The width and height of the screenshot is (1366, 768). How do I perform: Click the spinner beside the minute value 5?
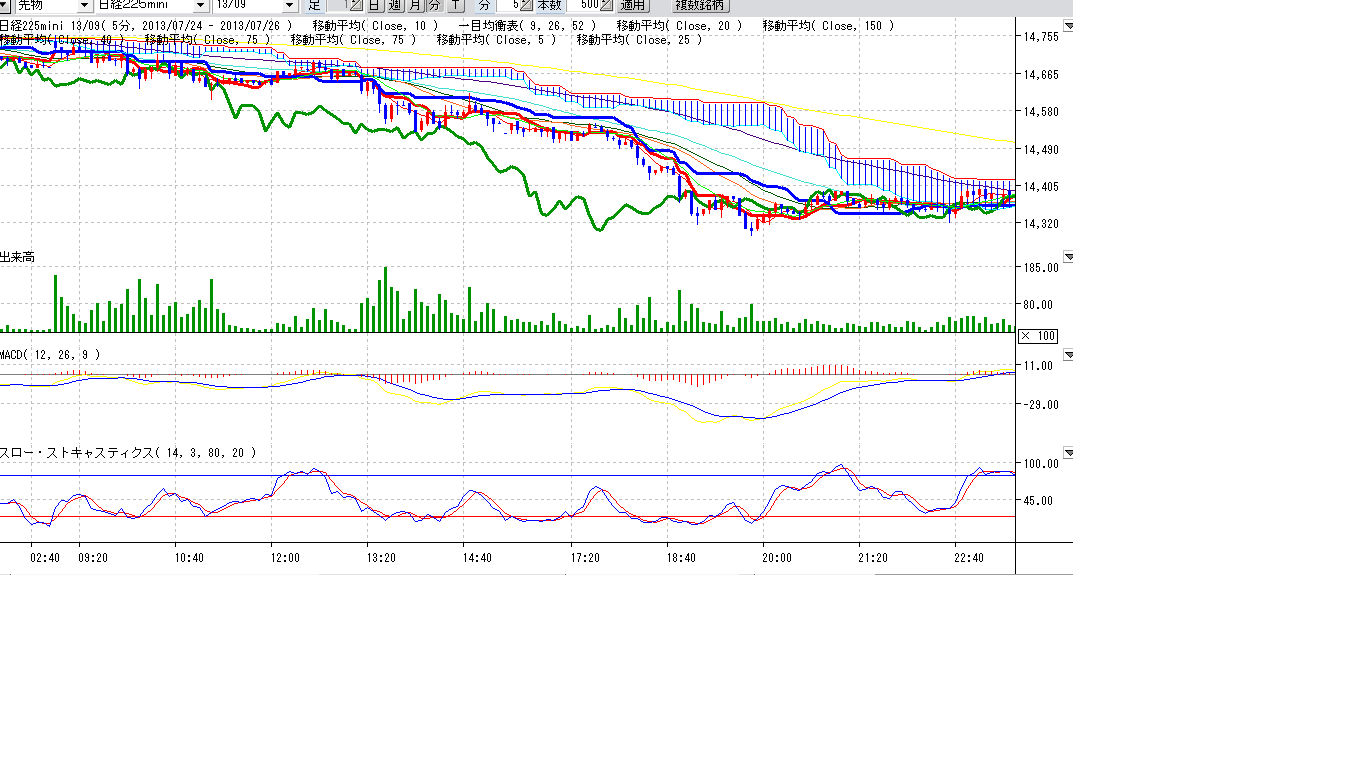coord(527,5)
